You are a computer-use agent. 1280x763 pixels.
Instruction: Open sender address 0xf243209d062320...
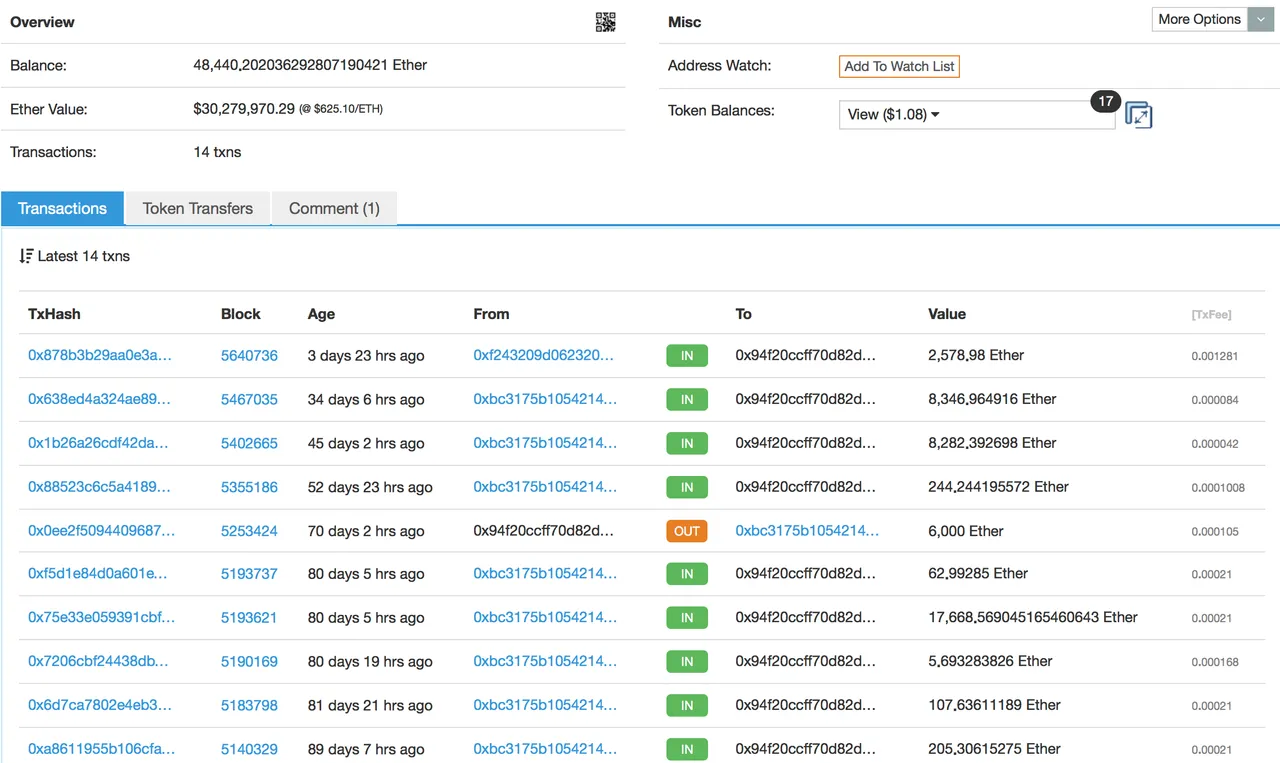(x=544, y=355)
